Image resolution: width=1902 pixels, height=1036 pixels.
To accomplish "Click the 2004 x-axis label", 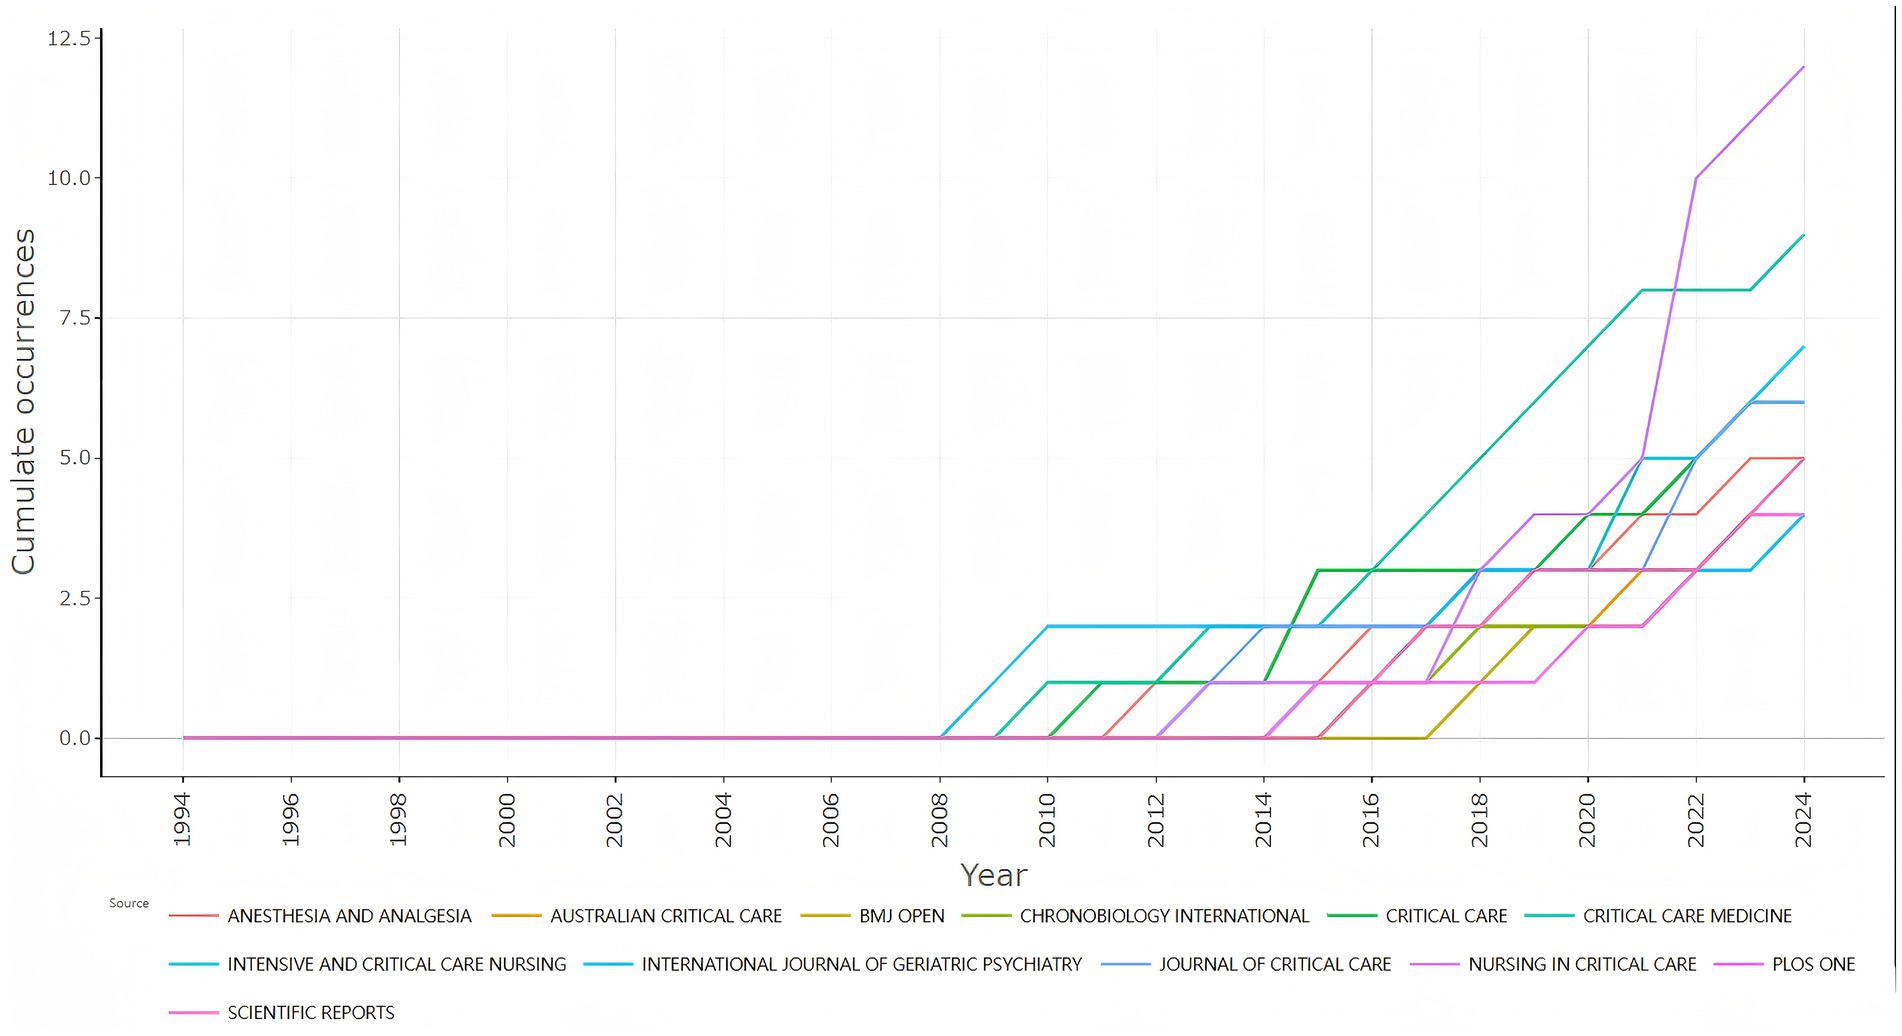I will (x=723, y=820).
